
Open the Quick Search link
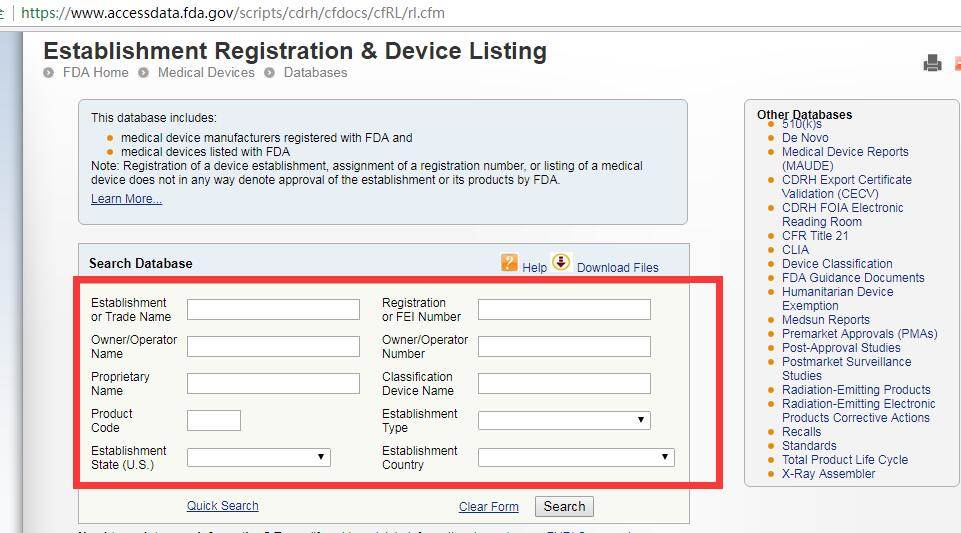222,506
